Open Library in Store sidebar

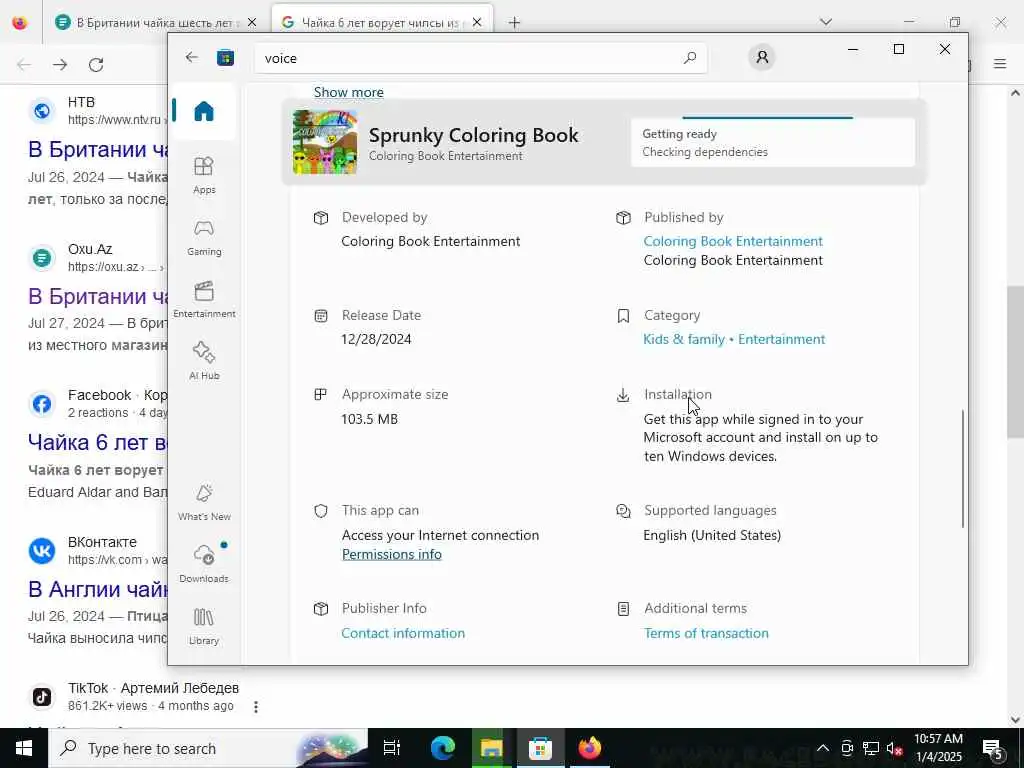pos(204,626)
